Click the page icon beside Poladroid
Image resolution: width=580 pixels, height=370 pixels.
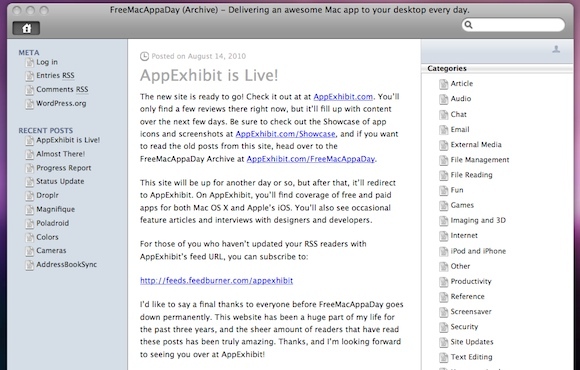[29, 224]
